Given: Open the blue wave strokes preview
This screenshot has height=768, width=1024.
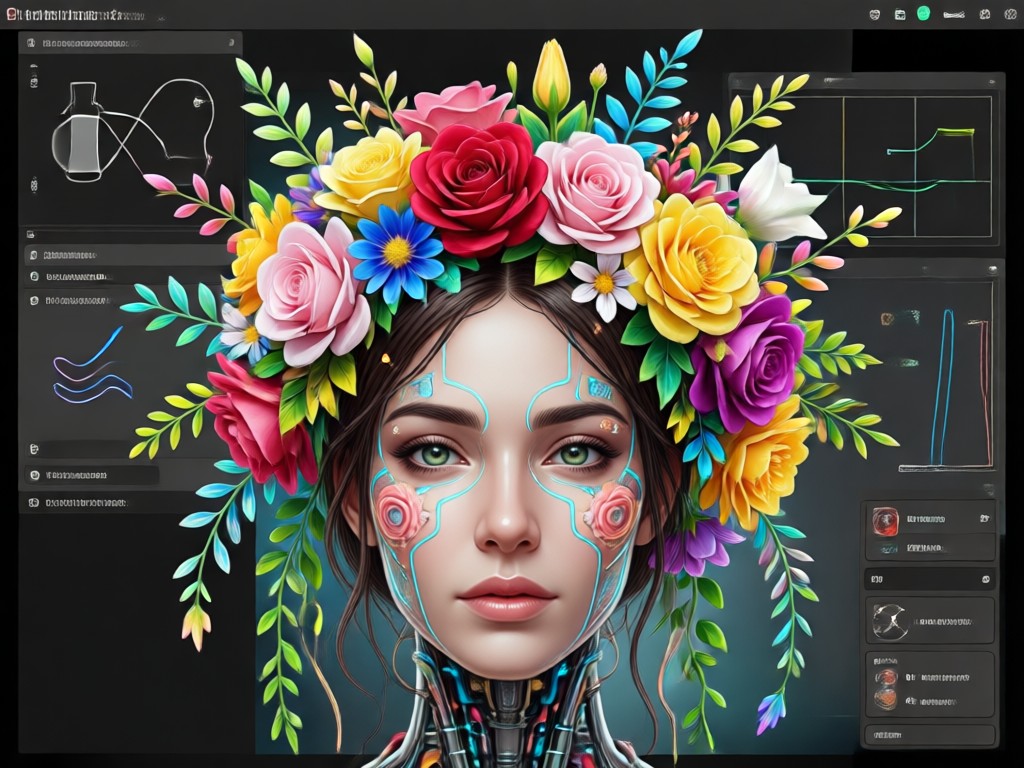Looking at the screenshot, I should pos(92,366).
